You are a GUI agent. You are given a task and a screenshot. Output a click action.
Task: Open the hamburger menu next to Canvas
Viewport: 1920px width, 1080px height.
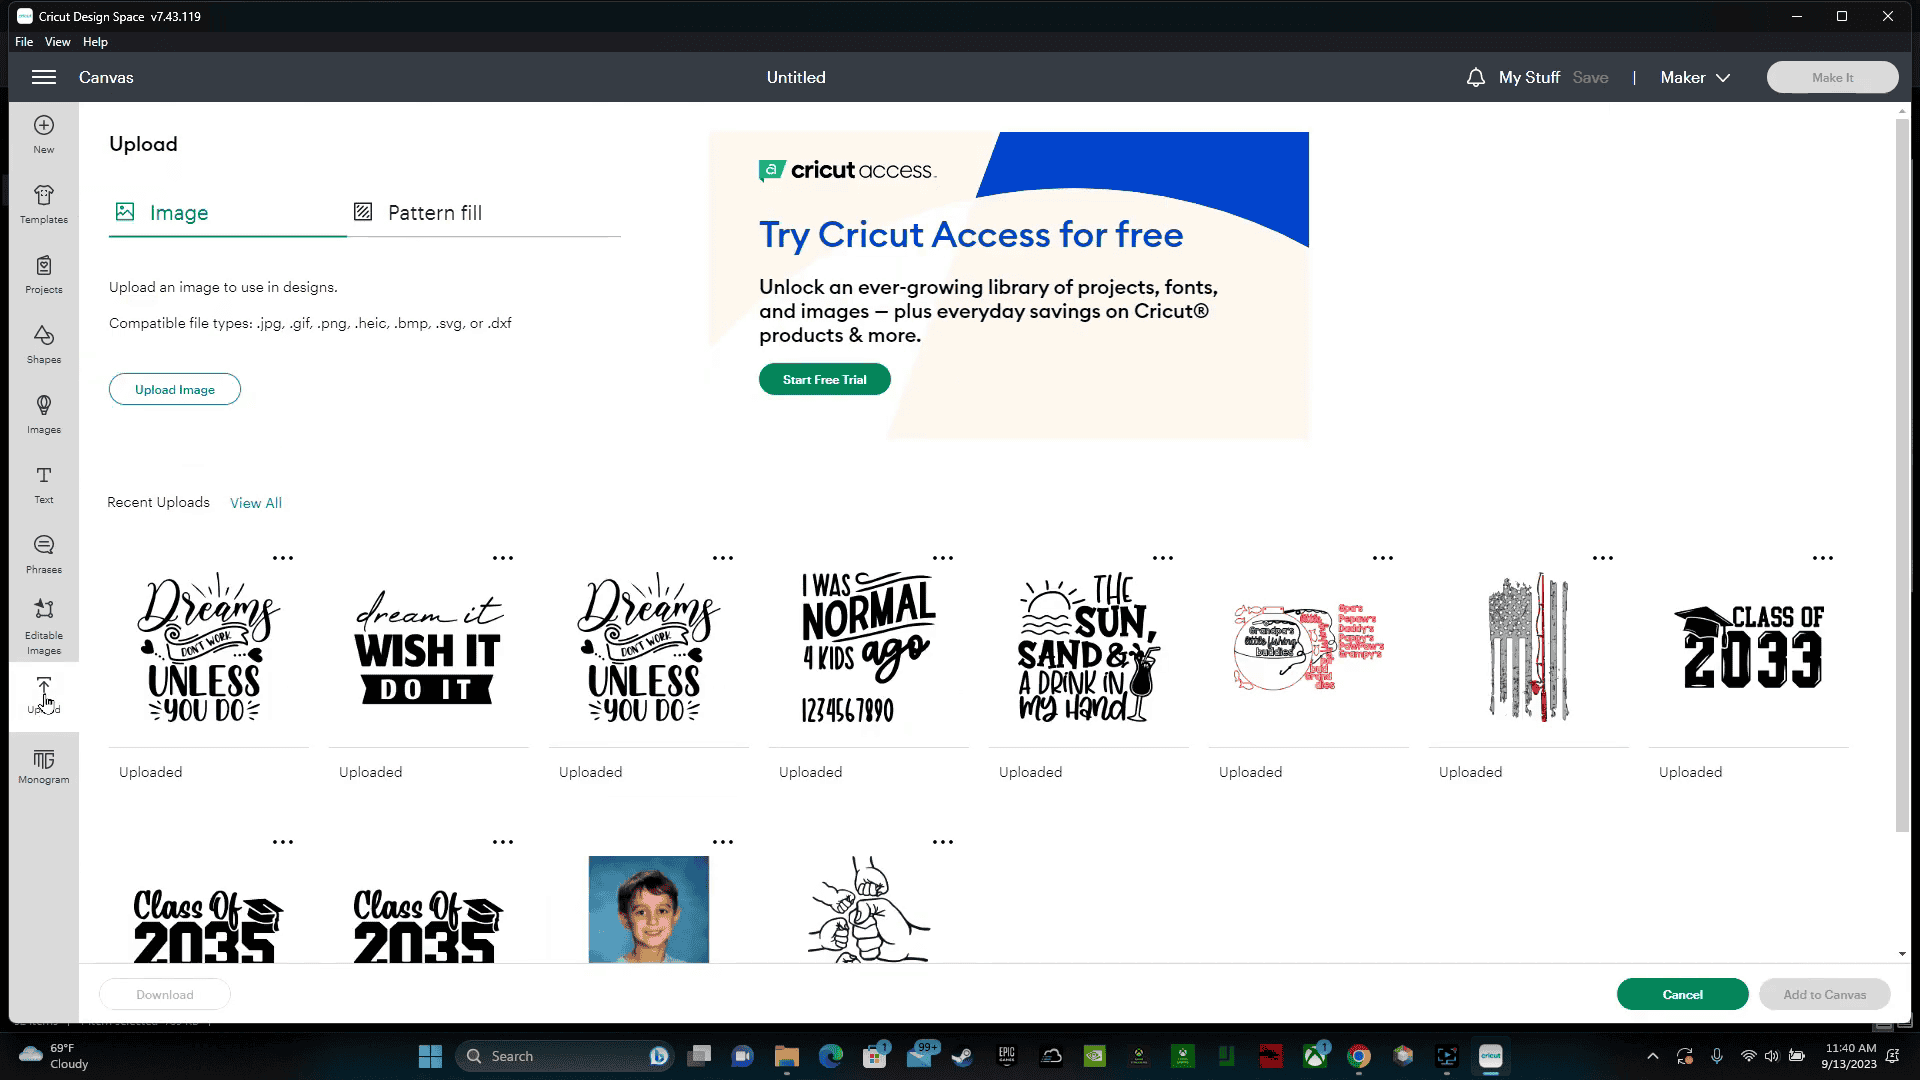[44, 77]
